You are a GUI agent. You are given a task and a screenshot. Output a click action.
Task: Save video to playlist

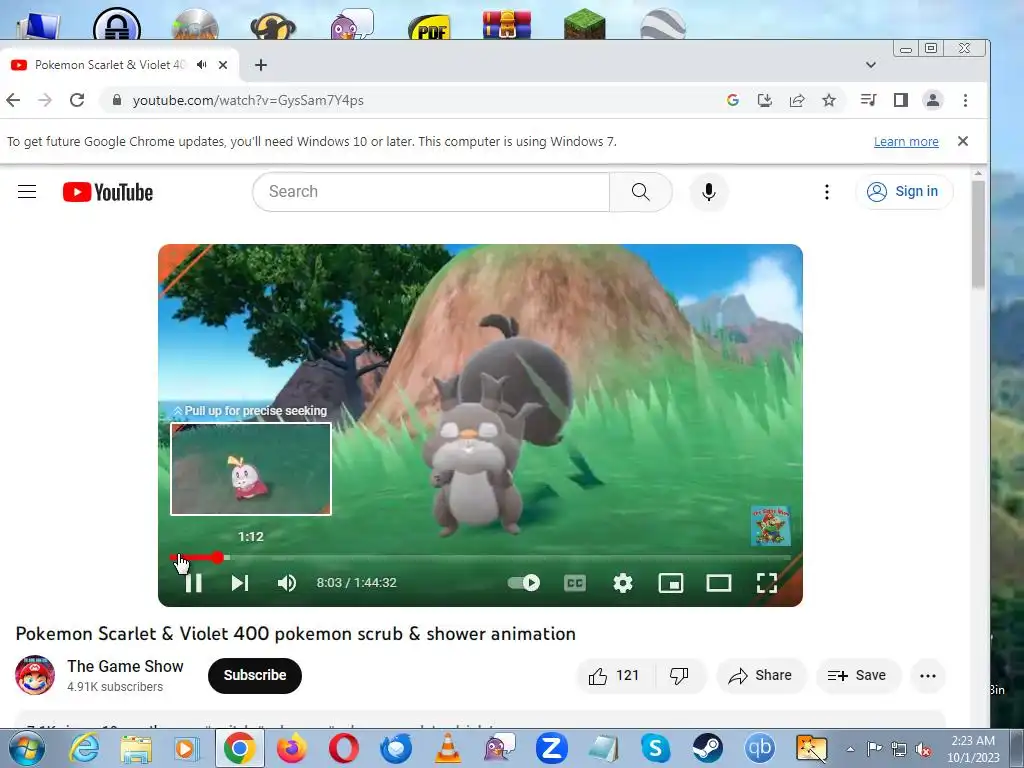[x=858, y=675]
